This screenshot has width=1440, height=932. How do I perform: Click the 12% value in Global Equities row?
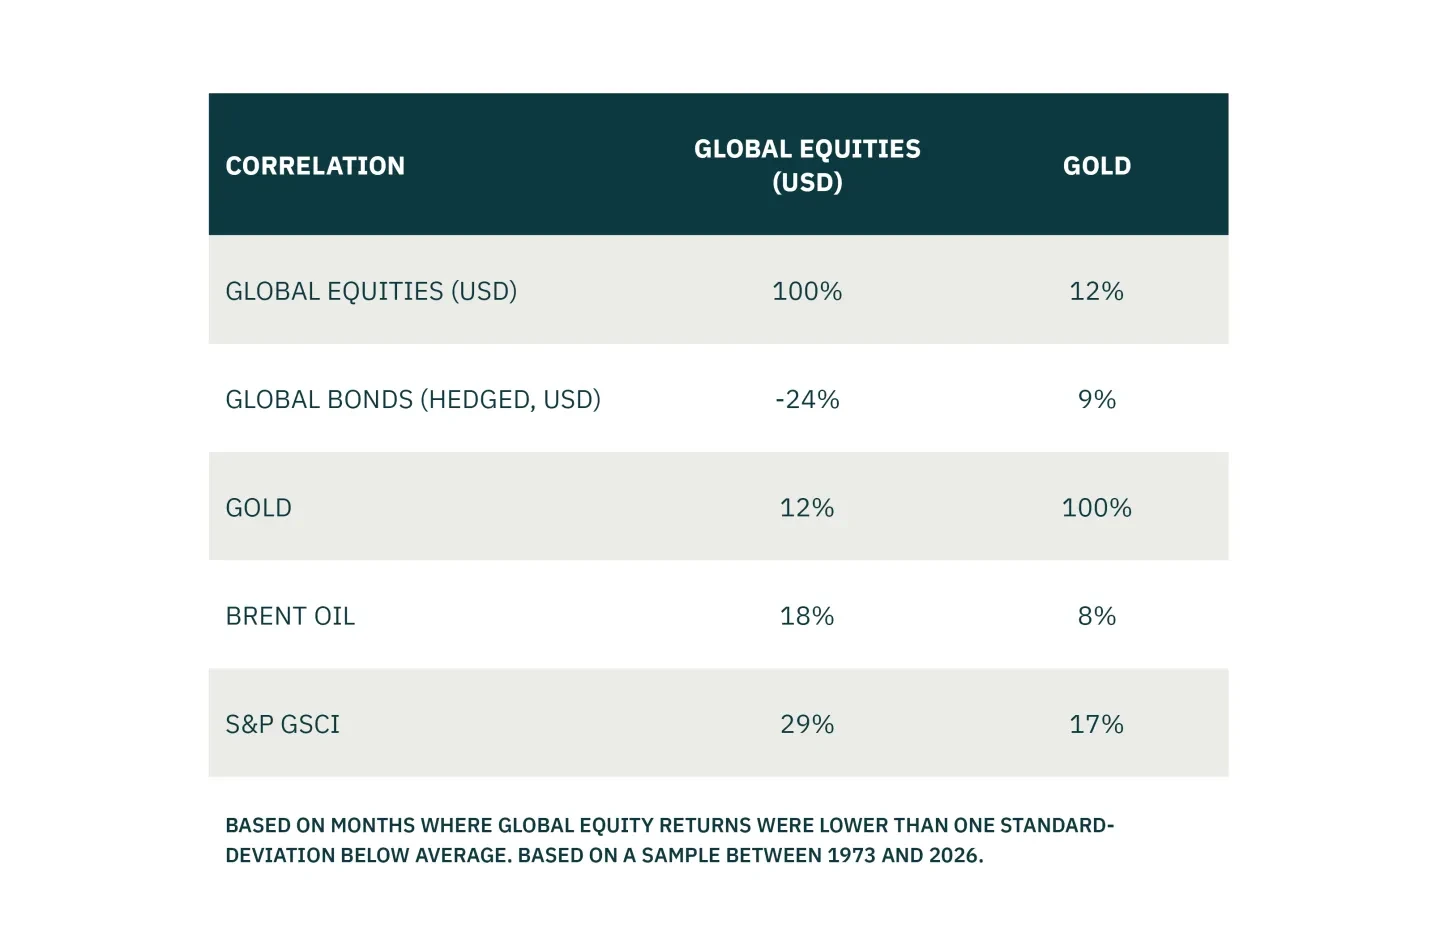click(1097, 291)
